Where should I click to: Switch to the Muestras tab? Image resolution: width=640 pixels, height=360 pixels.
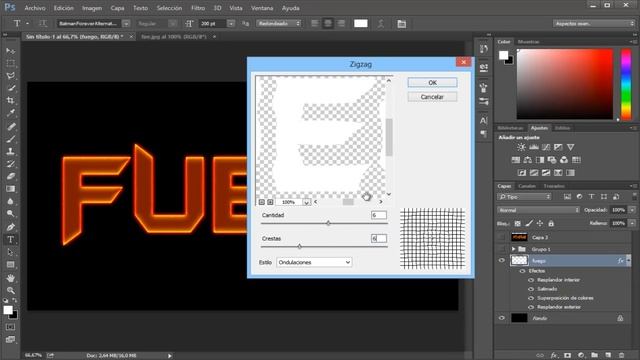click(529, 42)
